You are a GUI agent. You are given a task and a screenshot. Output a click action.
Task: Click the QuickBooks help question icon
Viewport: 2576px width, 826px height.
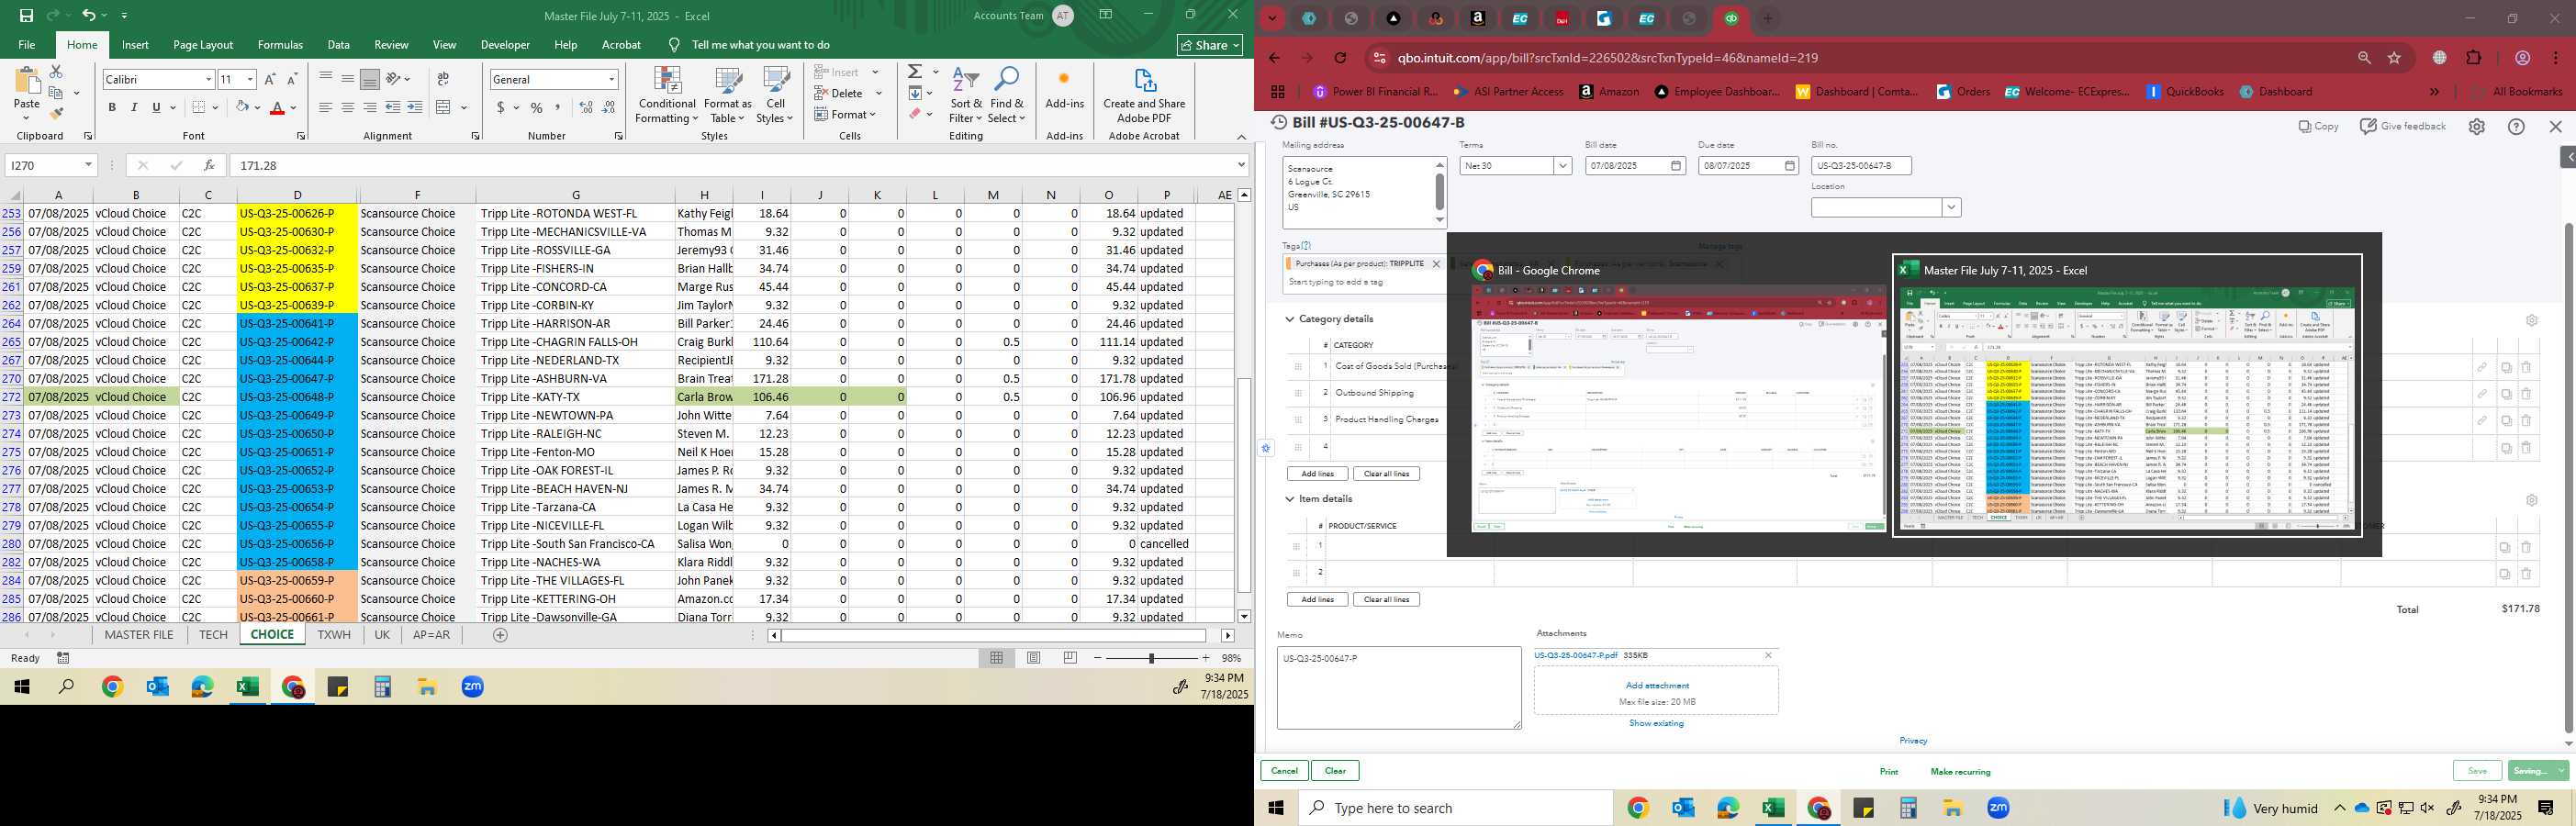2516,126
